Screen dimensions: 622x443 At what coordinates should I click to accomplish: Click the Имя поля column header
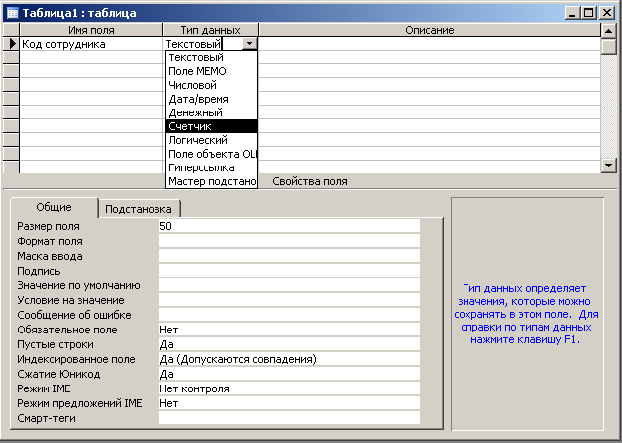tap(91, 30)
